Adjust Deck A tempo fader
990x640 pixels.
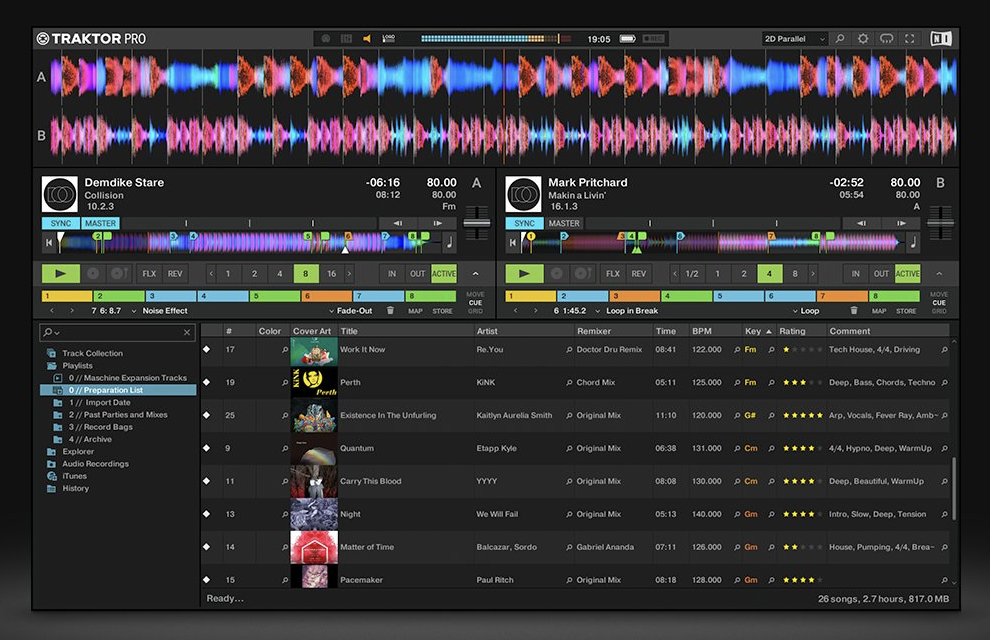coord(477,223)
